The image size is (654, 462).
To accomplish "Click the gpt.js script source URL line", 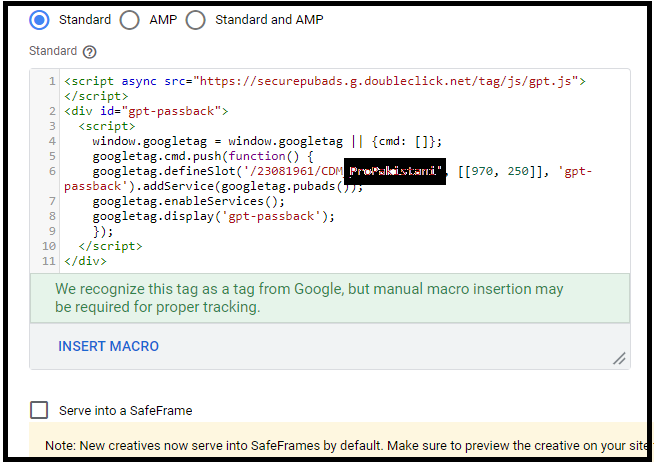I will pos(325,81).
